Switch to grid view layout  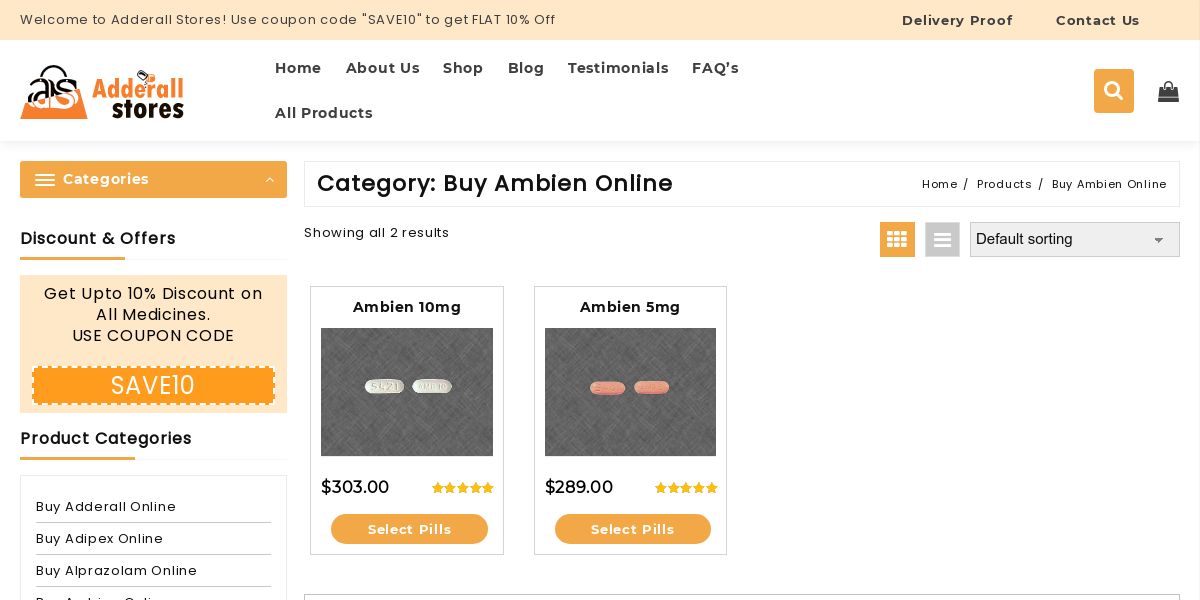(897, 240)
